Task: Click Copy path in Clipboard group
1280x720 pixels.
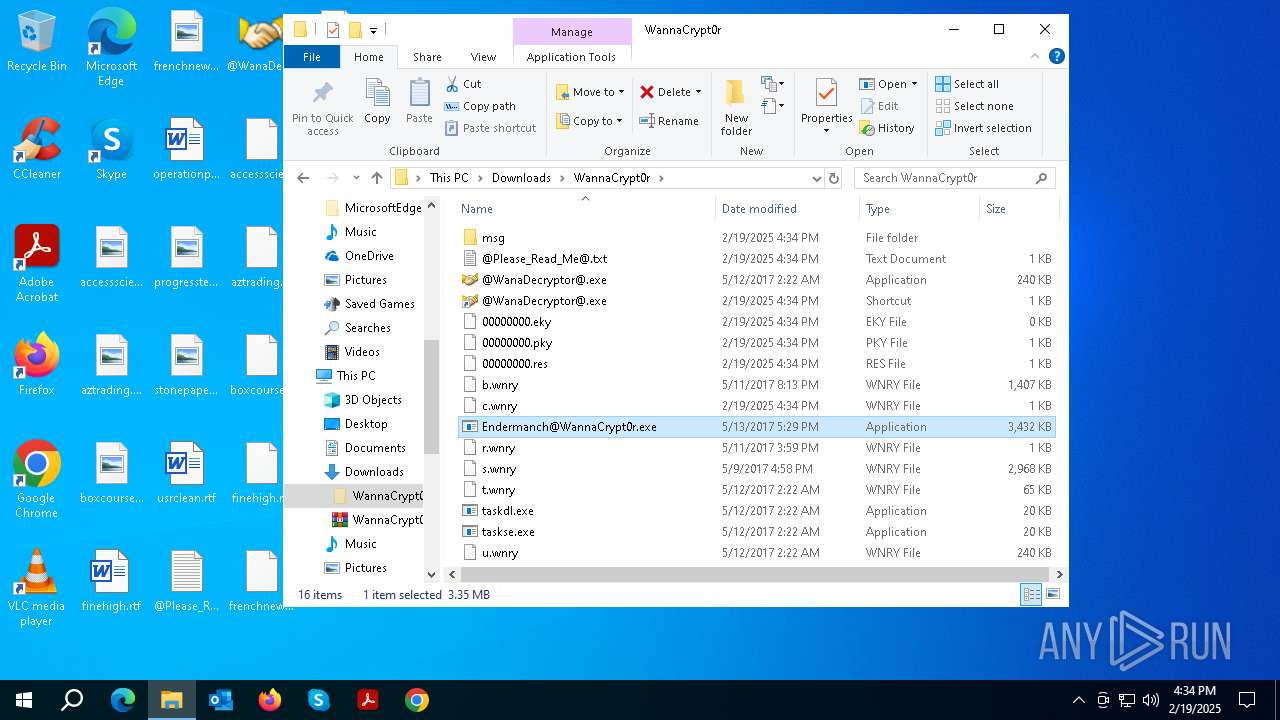Action: click(x=480, y=106)
